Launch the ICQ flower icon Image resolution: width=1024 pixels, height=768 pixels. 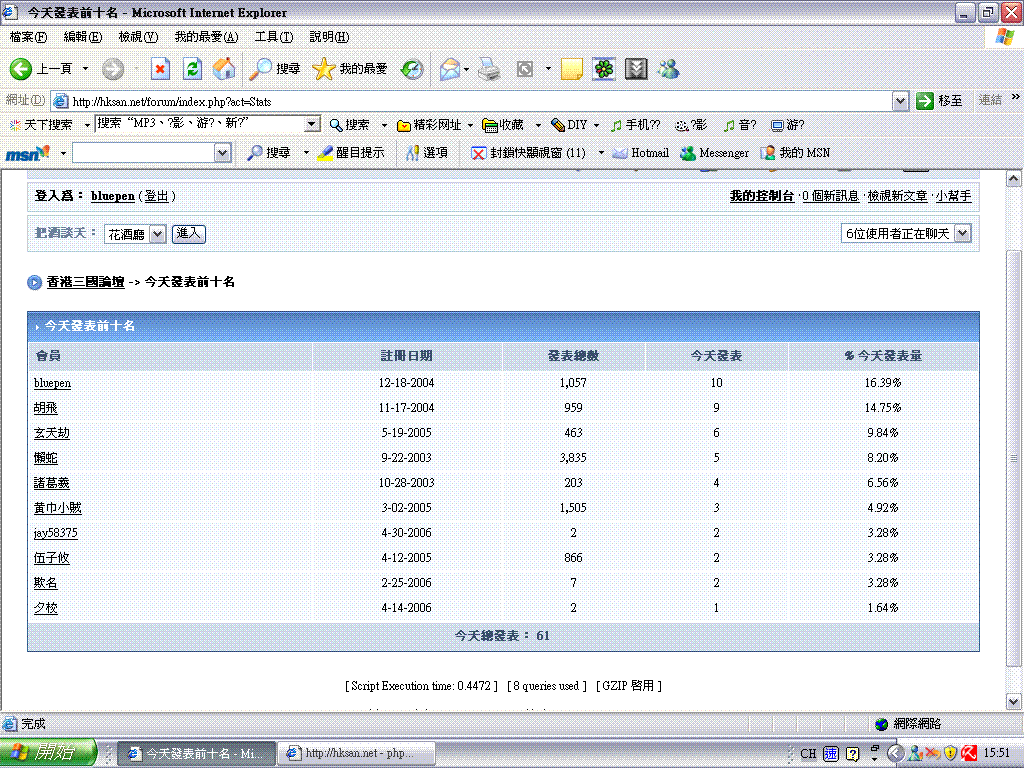[x=604, y=69]
